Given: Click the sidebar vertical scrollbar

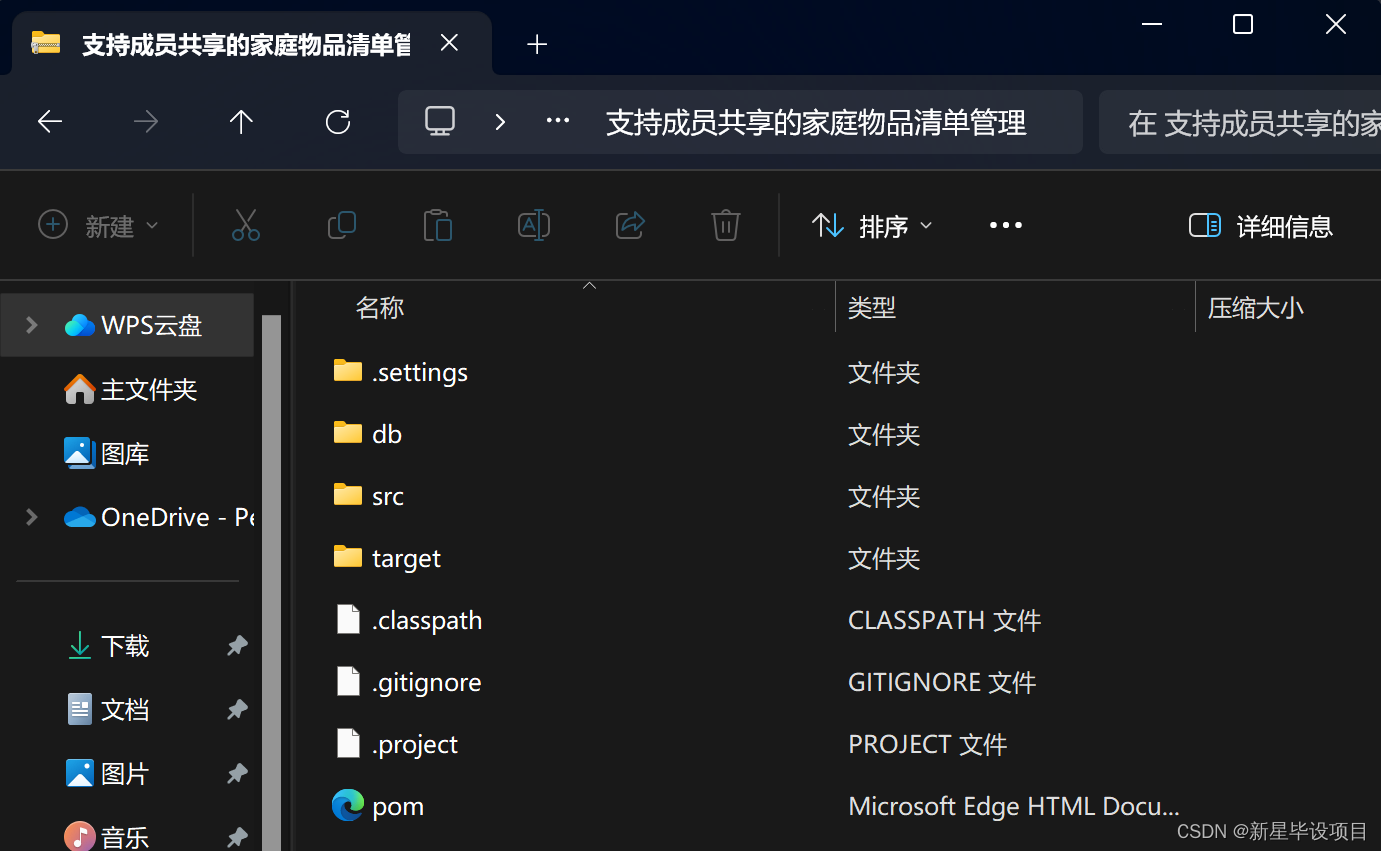Looking at the screenshot, I should pos(272,583).
